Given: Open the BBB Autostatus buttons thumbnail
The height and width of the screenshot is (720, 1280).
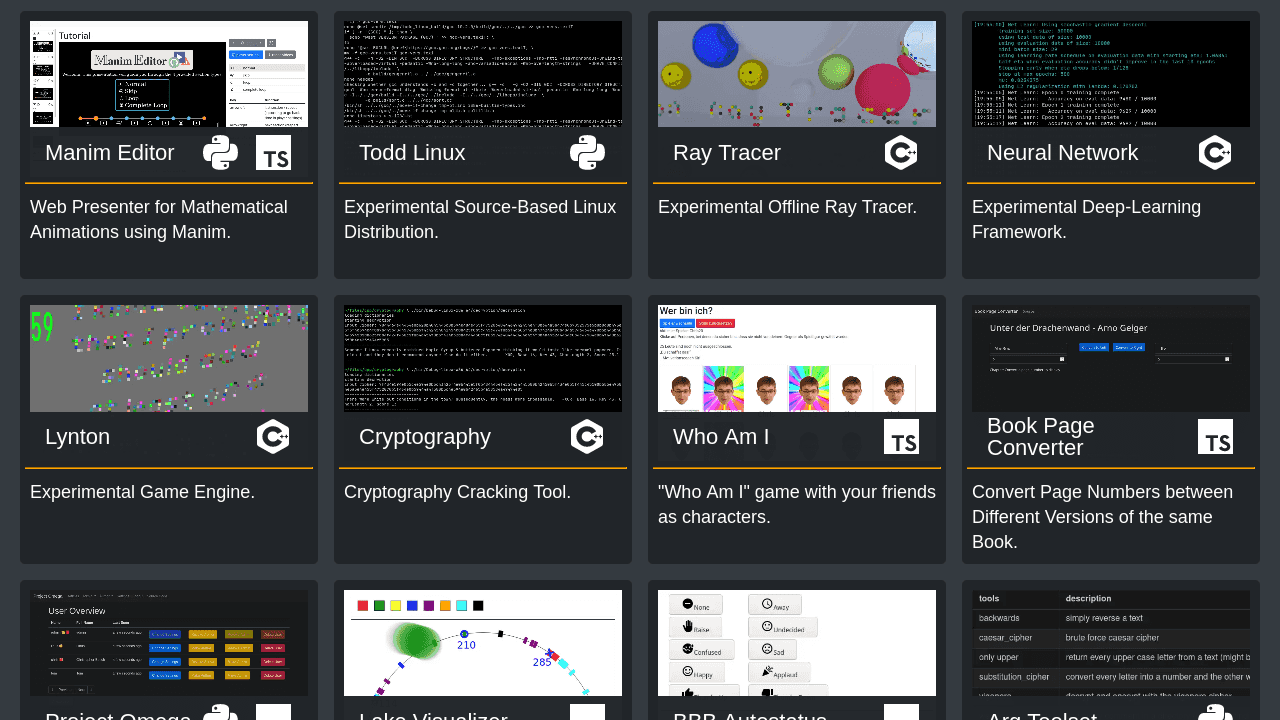Looking at the screenshot, I should pos(797,643).
